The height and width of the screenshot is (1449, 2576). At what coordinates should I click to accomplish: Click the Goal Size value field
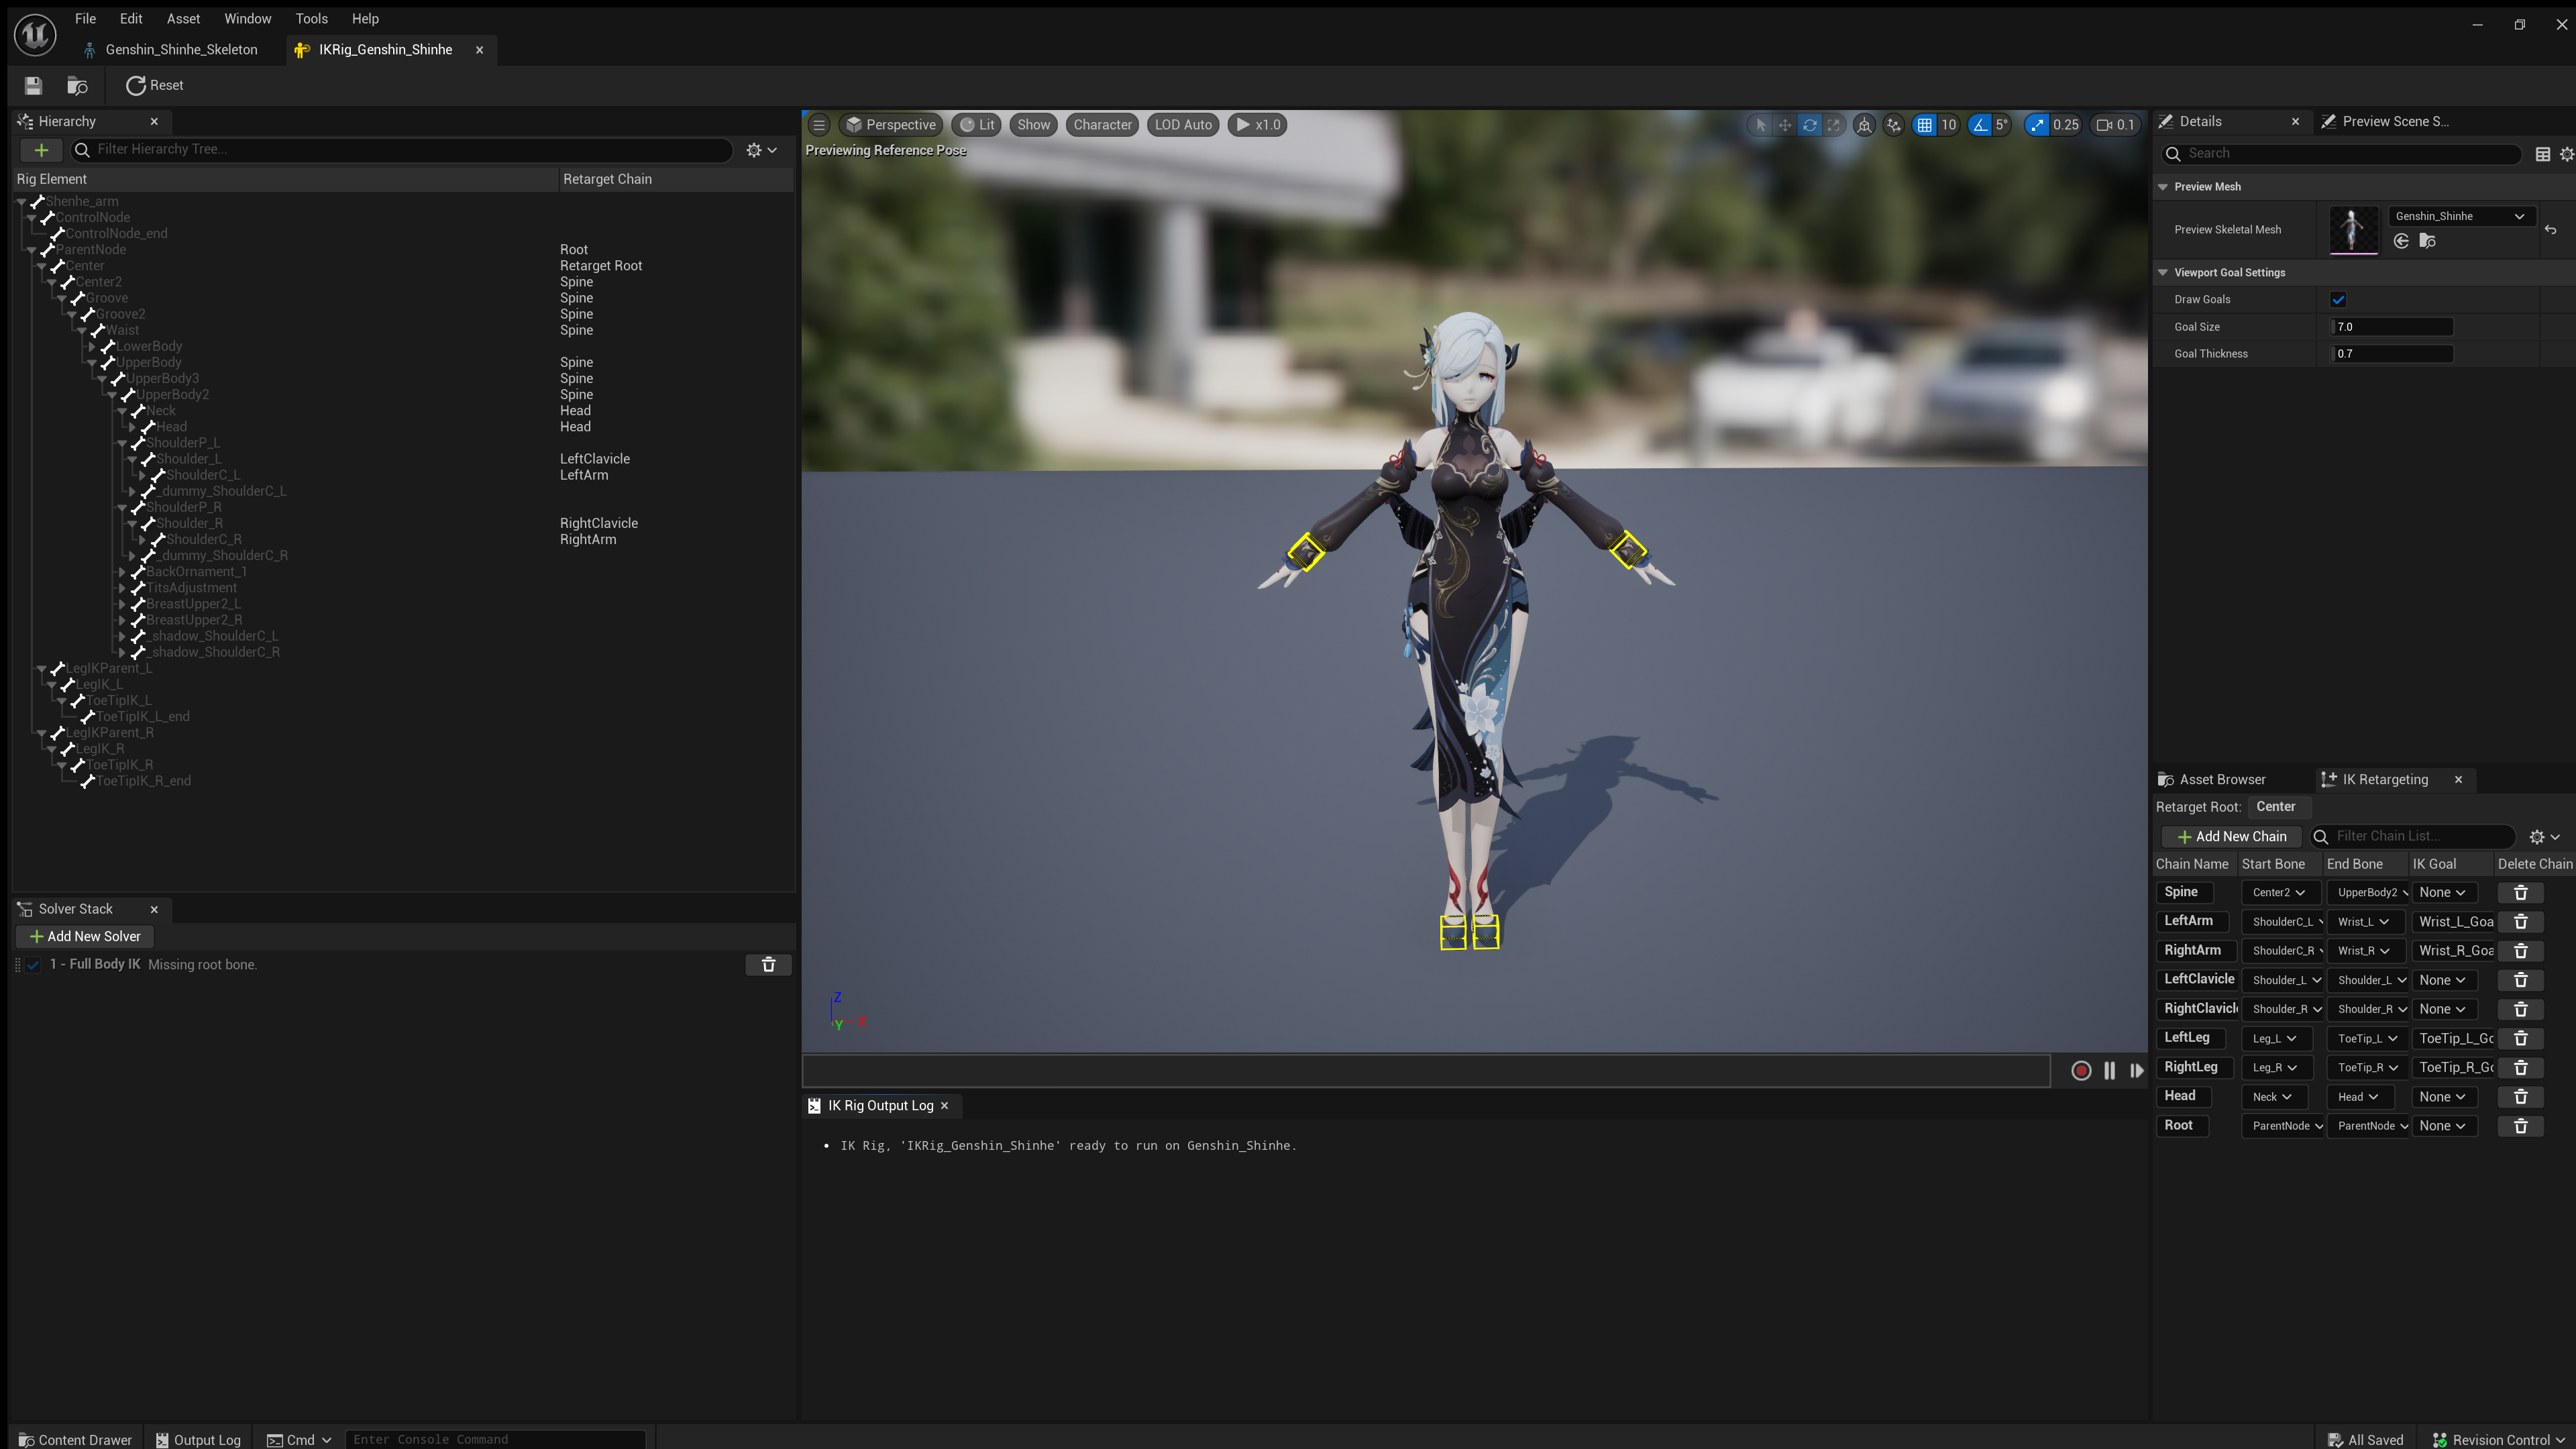point(2390,327)
